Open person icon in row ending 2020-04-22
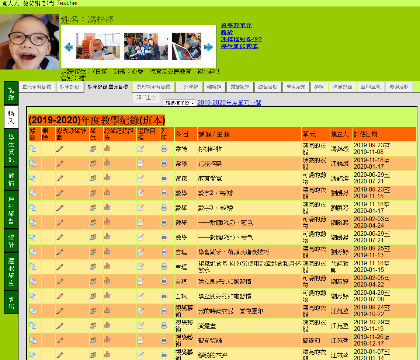 coord(93,281)
